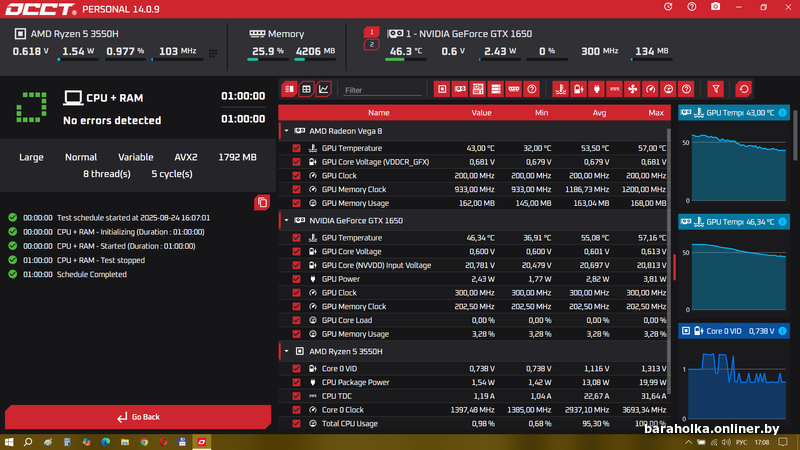
Task: Click the update refresh icon in the title bar
Action: (668, 7)
